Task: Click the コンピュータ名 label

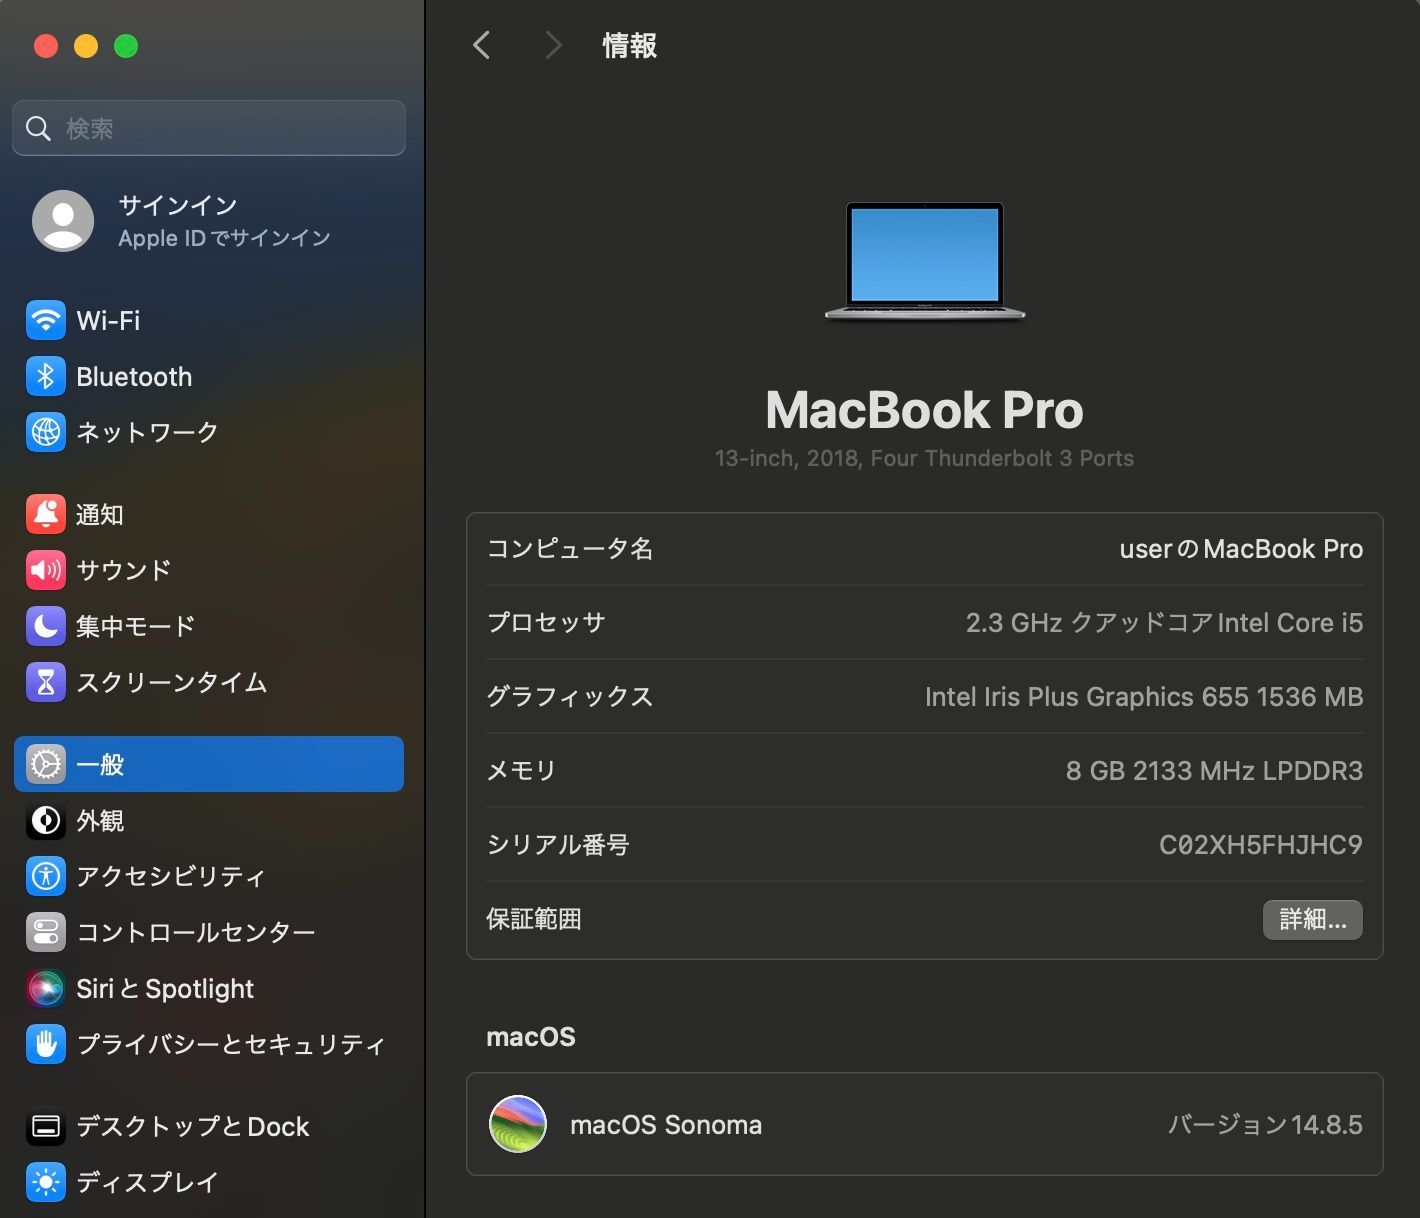Action: tap(570, 549)
